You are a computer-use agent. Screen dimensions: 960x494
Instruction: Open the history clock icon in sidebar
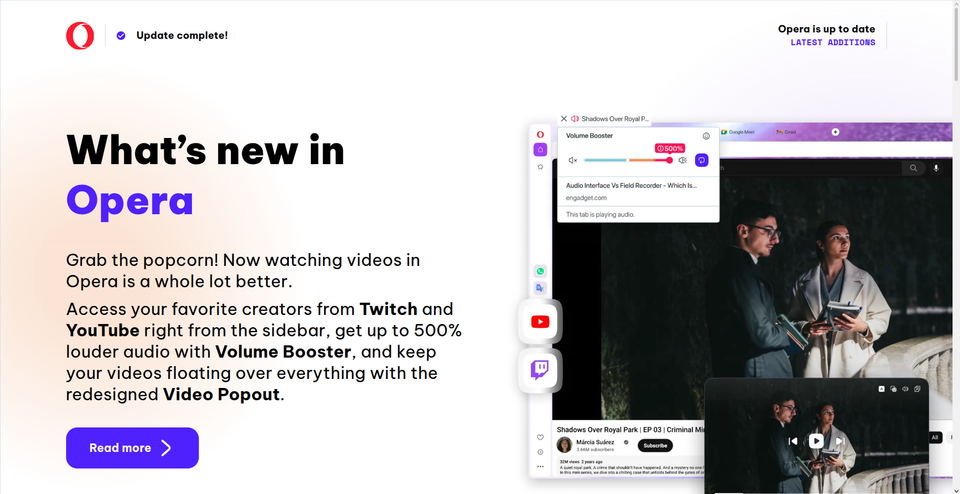pyautogui.click(x=540, y=452)
